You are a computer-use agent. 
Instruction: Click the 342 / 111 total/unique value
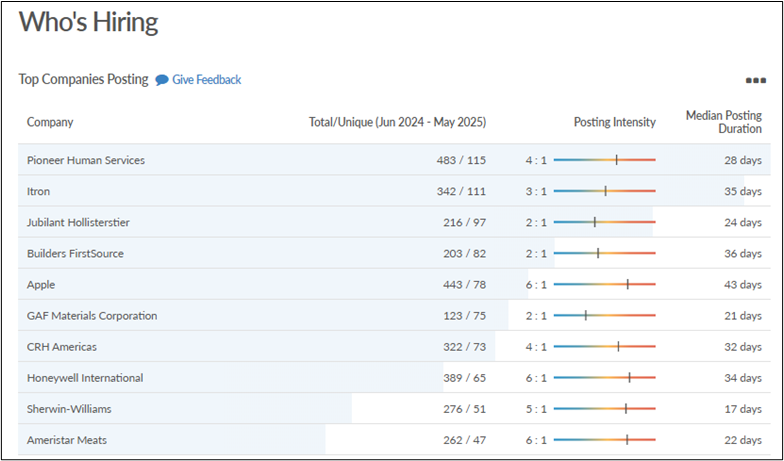pyautogui.click(x=461, y=191)
